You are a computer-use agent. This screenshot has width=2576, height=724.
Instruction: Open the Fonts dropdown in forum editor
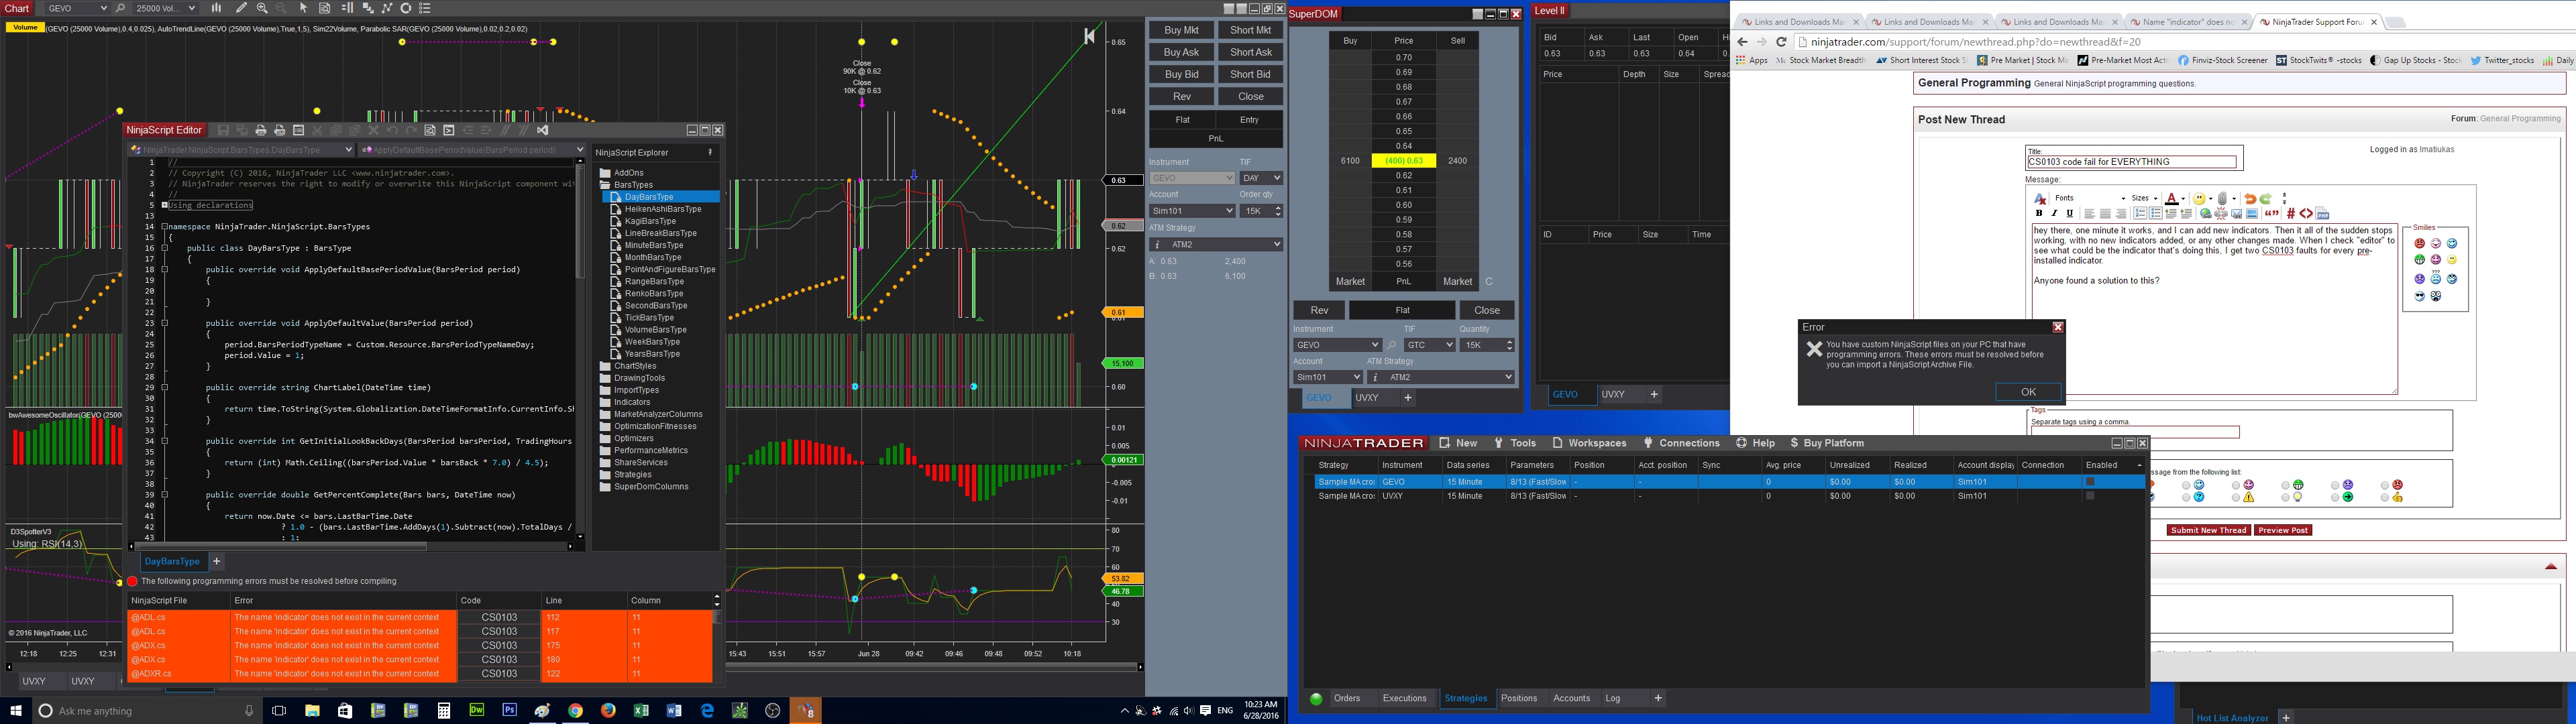(x=2090, y=198)
